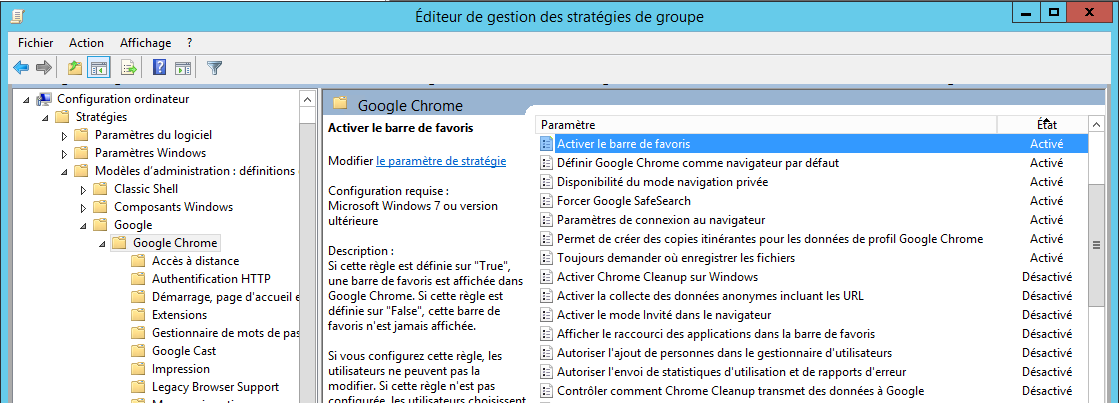The width and height of the screenshot is (1119, 403).
Task: Expand the Composants Windows node
Action: [83, 207]
